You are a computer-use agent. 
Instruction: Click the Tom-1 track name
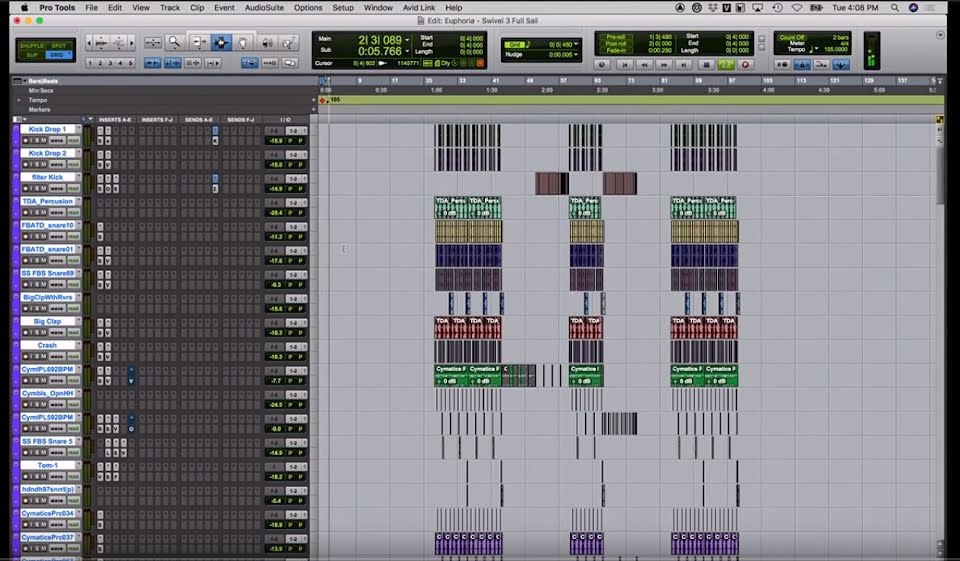coord(48,465)
